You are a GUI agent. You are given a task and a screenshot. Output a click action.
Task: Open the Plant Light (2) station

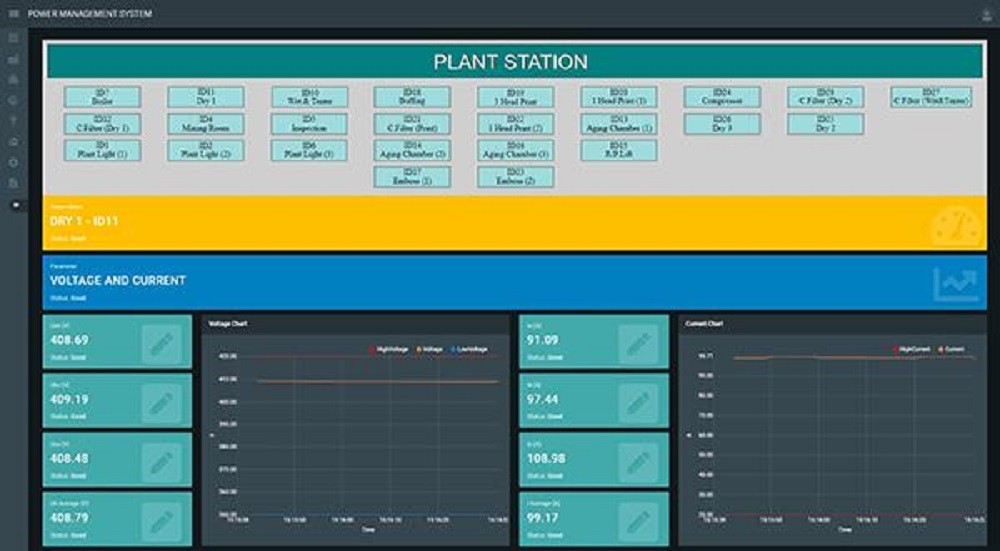tap(206, 151)
